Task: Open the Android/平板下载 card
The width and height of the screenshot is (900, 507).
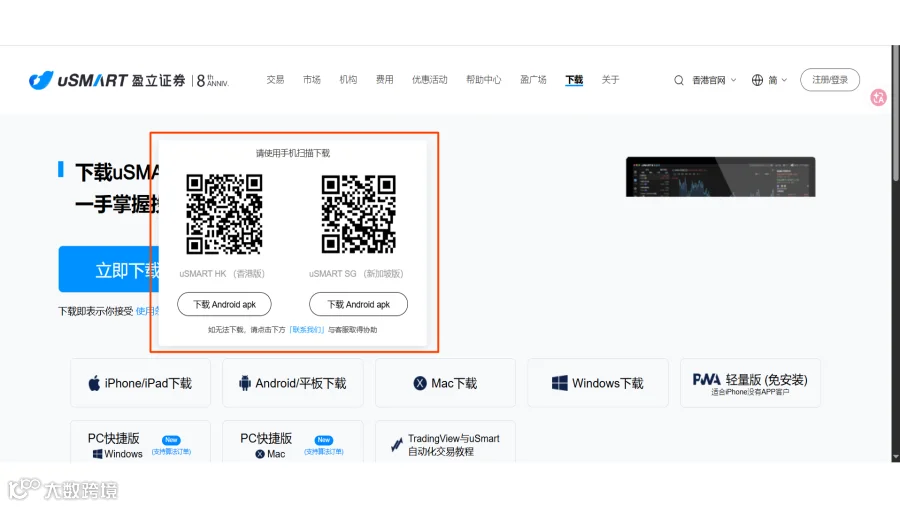Action: point(293,383)
